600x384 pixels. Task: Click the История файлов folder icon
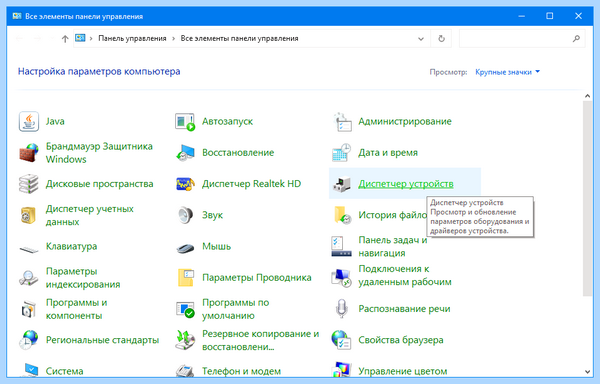[x=342, y=215]
